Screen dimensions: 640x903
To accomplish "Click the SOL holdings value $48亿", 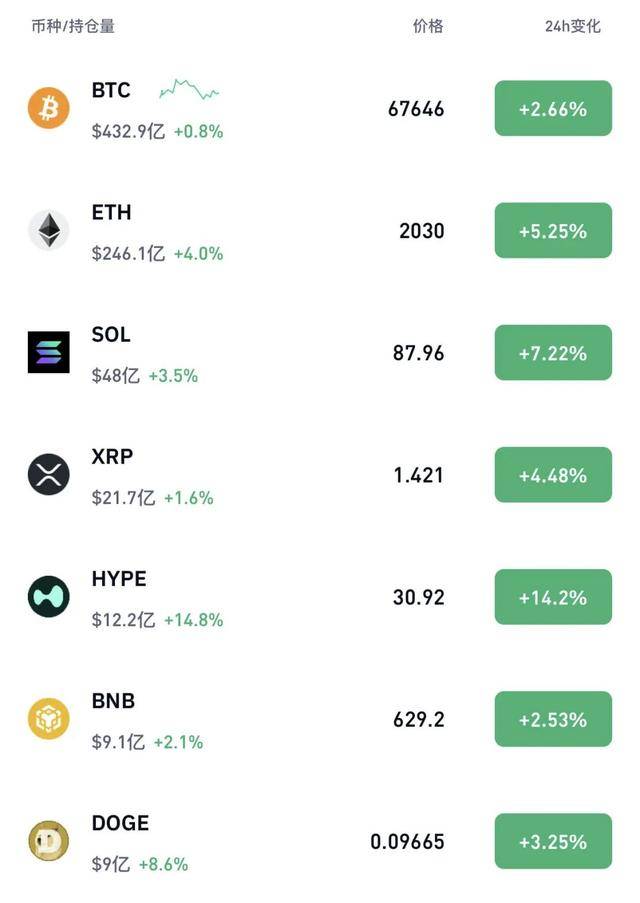I will (116, 376).
